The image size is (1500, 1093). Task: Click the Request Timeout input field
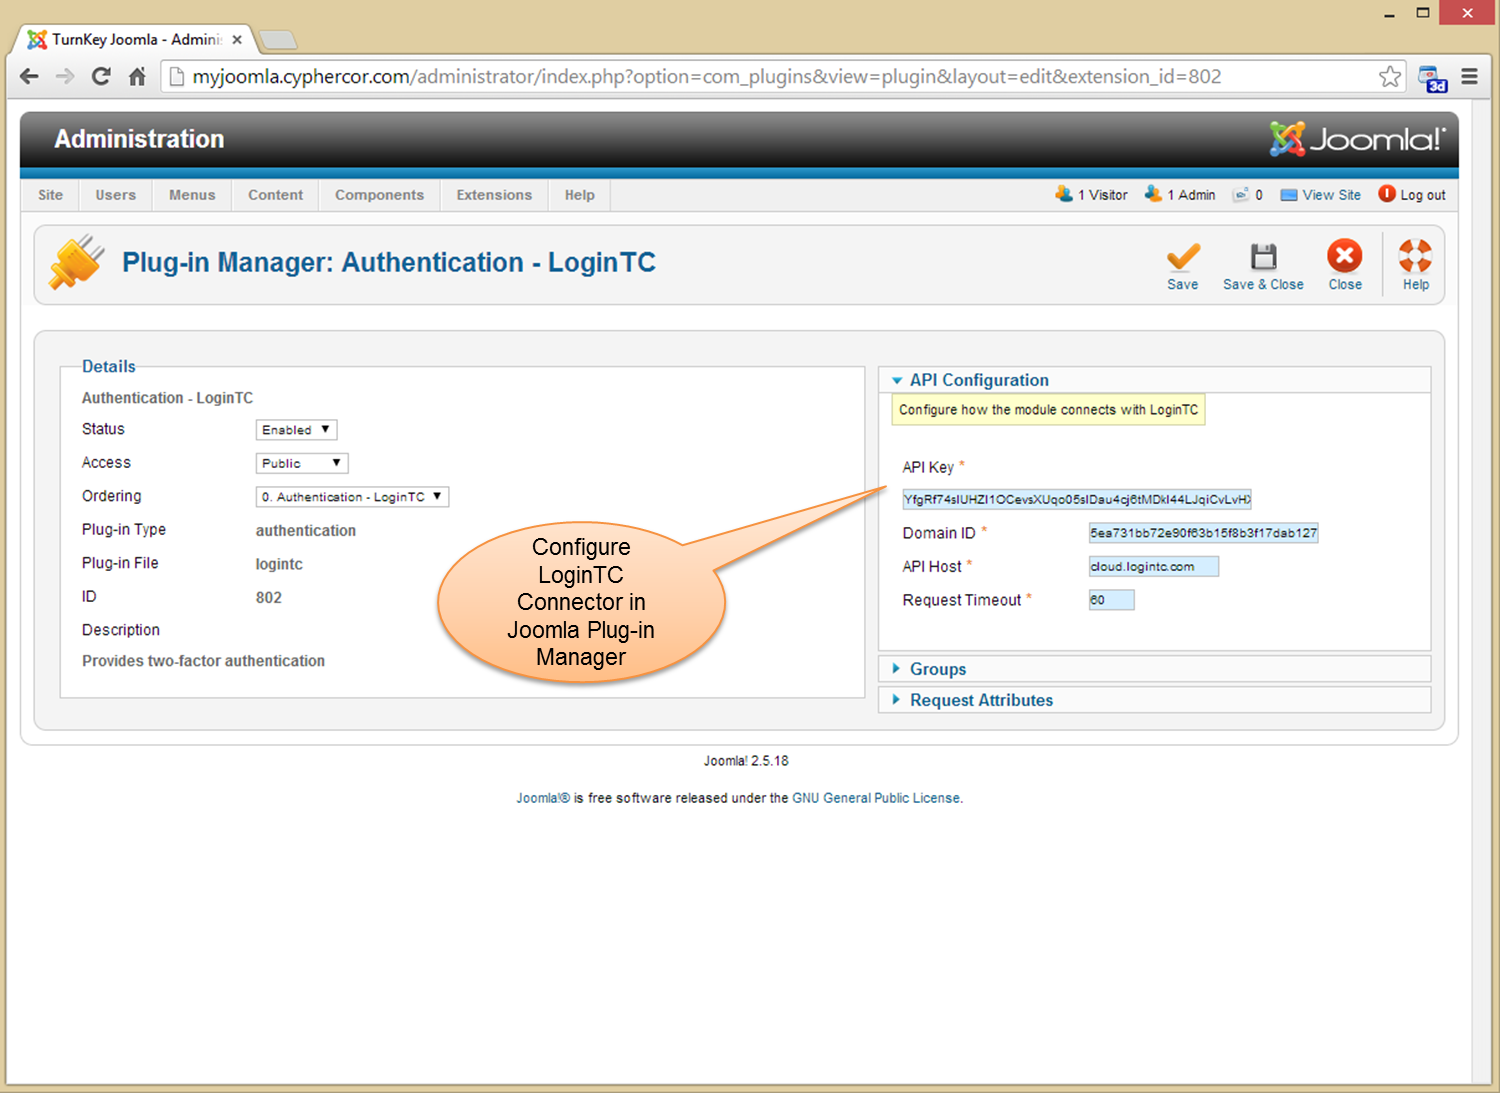[1112, 600]
